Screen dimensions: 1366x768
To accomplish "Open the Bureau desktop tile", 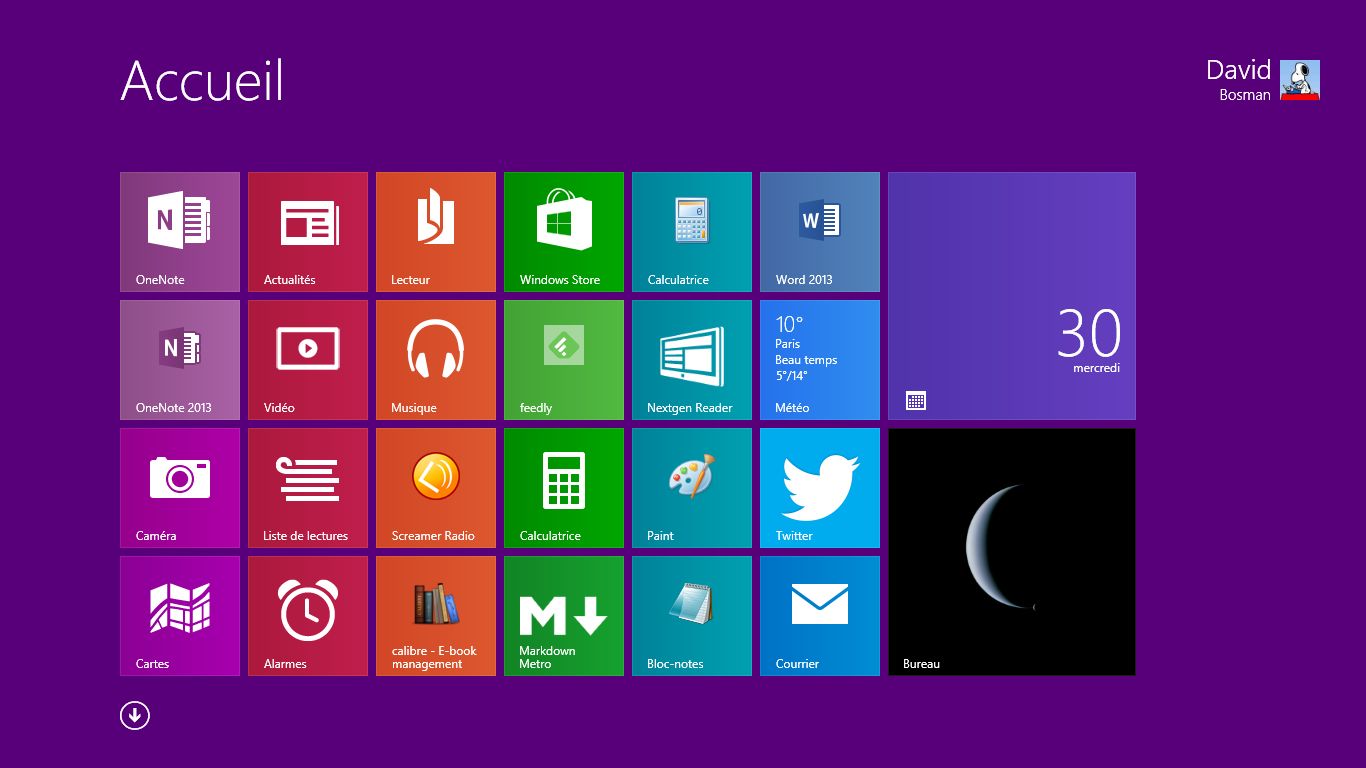I will coord(1011,552).
